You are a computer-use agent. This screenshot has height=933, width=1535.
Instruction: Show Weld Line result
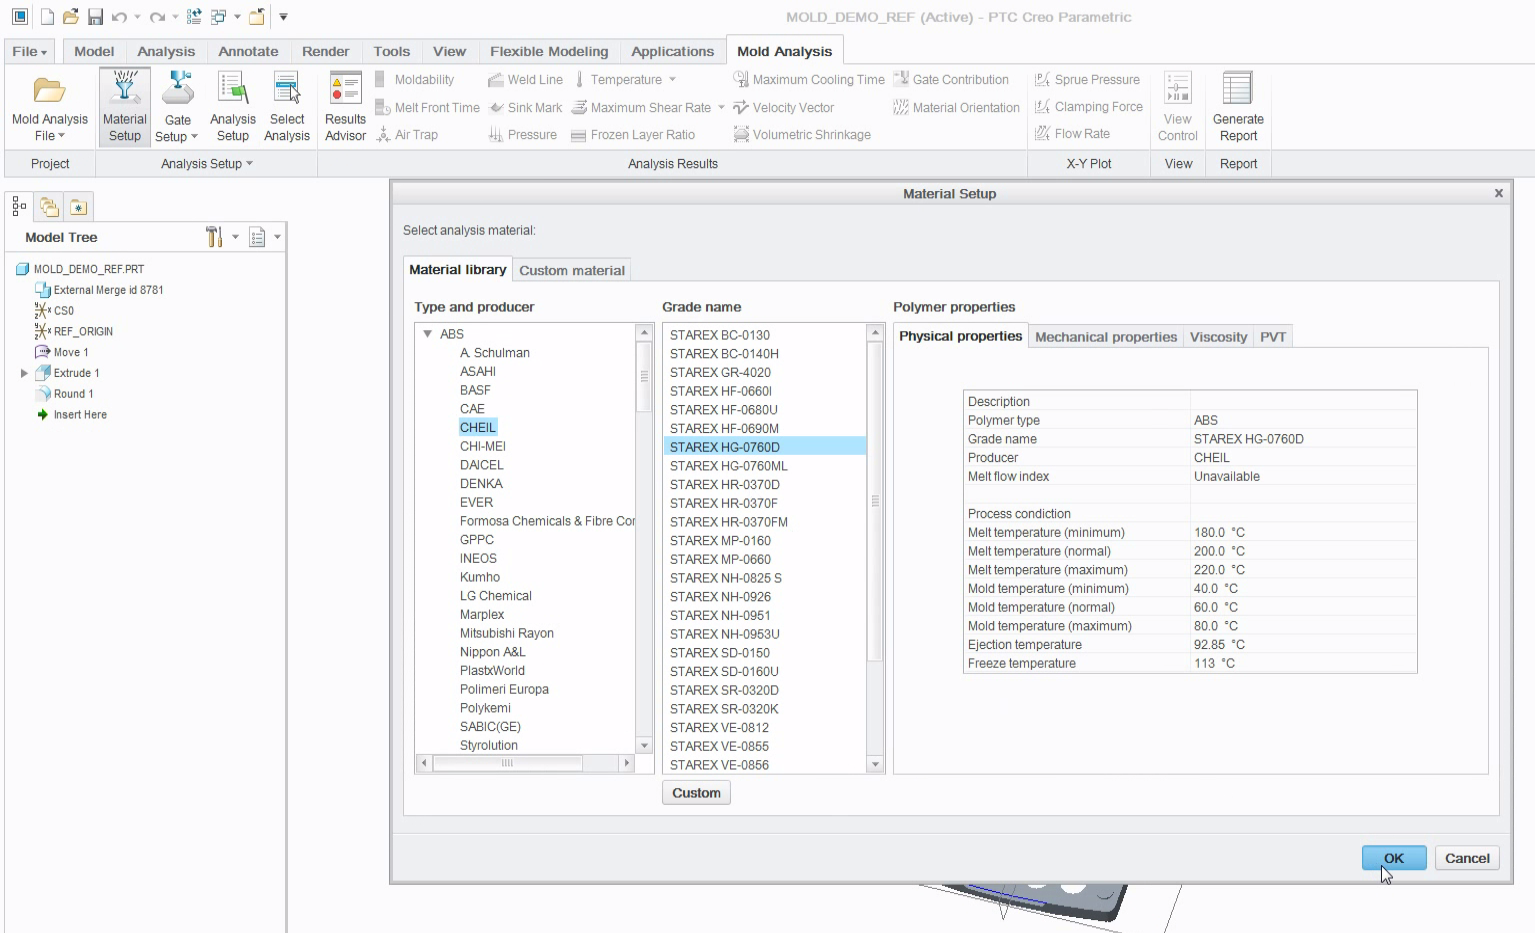(525, 79)
